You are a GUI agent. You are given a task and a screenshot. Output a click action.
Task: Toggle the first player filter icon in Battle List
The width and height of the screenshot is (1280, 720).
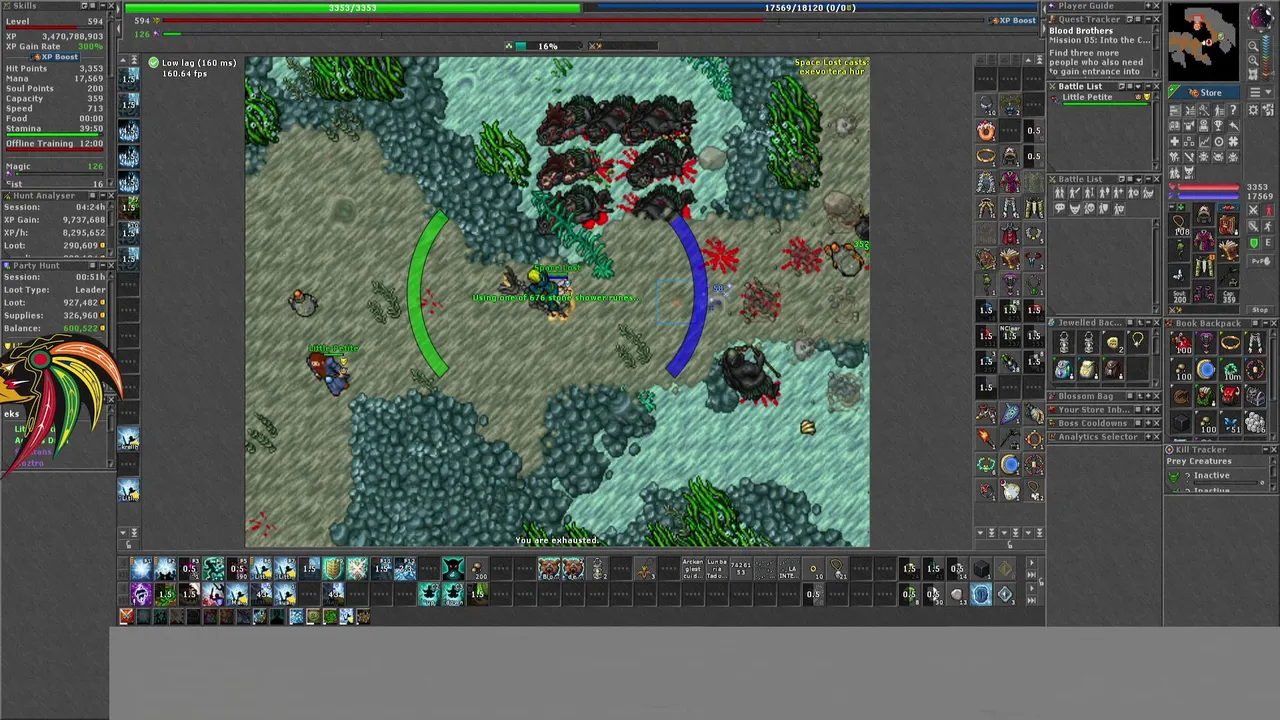tap(1059, 193)
